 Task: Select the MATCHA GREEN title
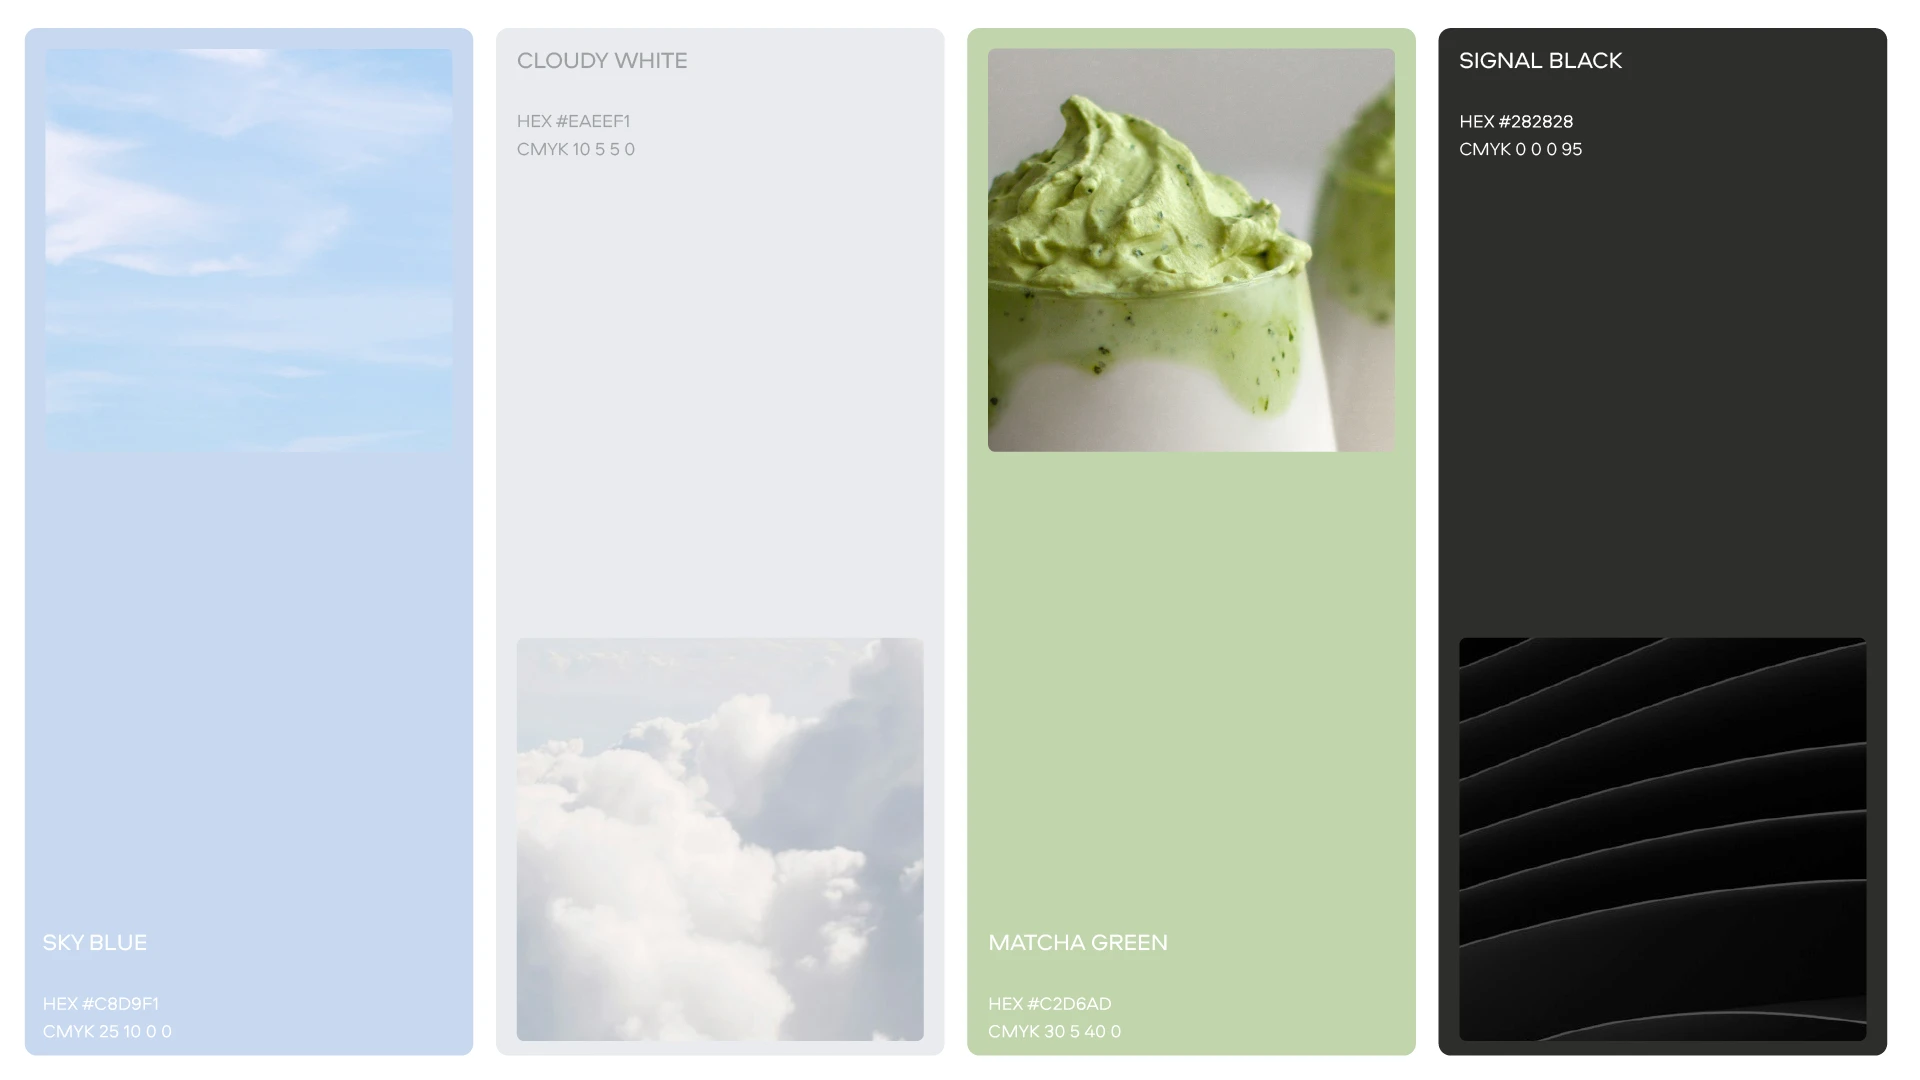(1078, 943)
